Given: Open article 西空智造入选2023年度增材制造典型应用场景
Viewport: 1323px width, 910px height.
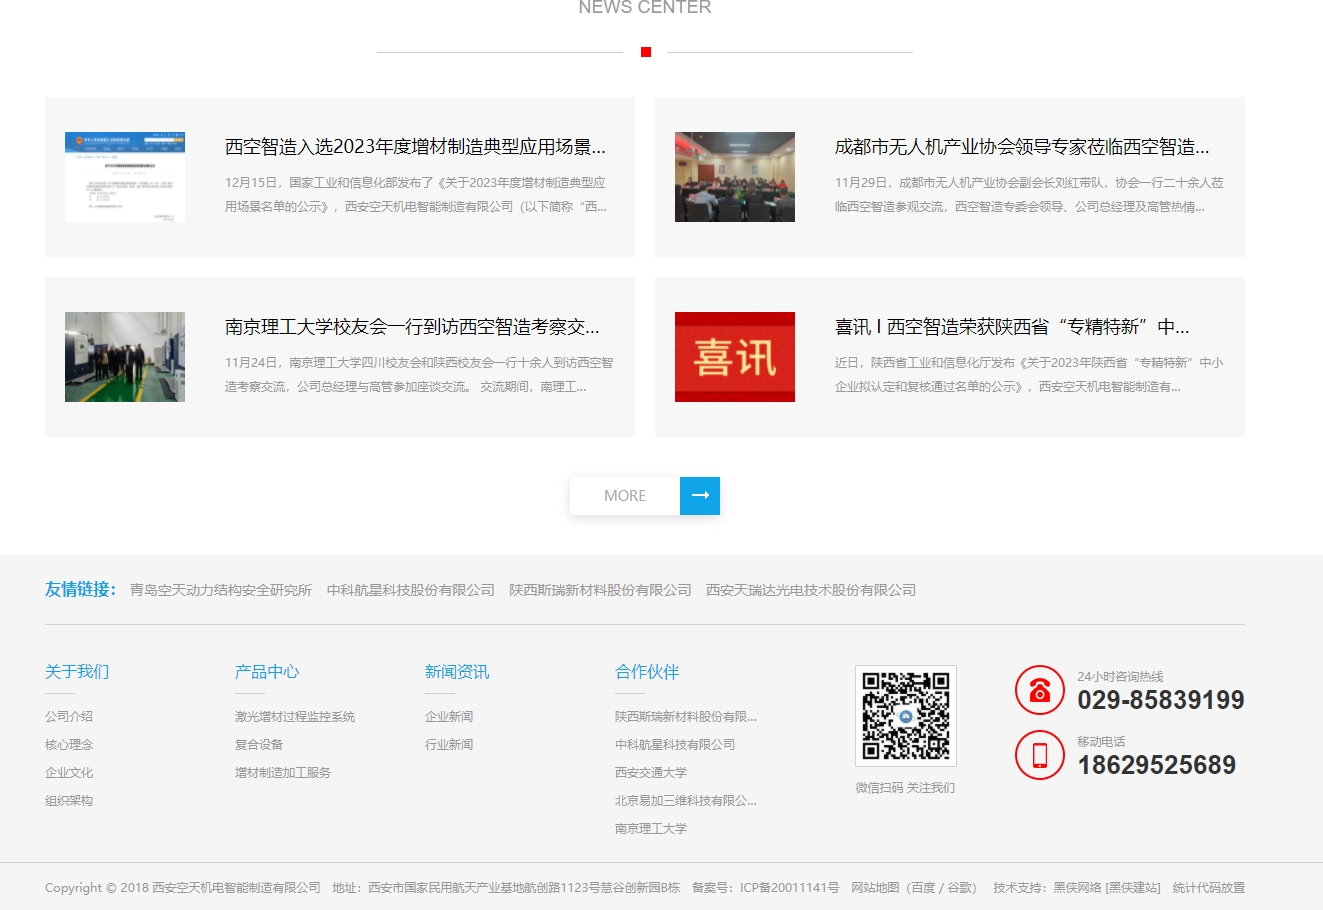Looking at the screenshot, I should point(415,147).
